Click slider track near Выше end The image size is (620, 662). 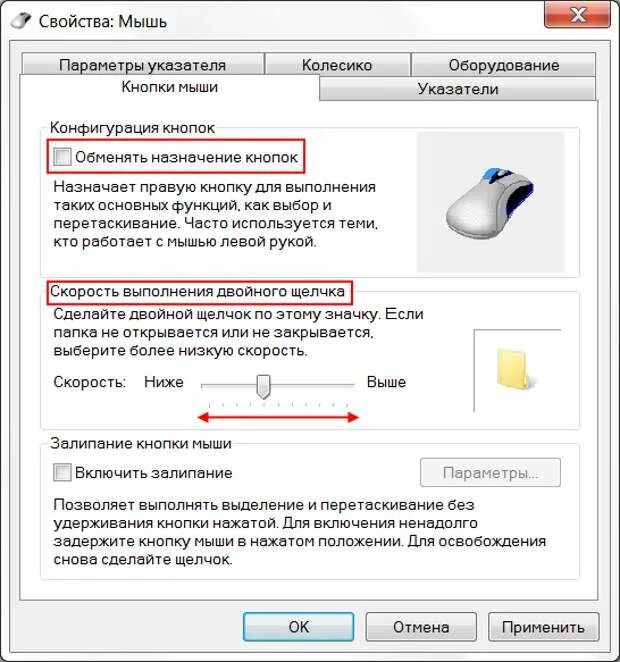pyautogui.click(x=342, y=385)
